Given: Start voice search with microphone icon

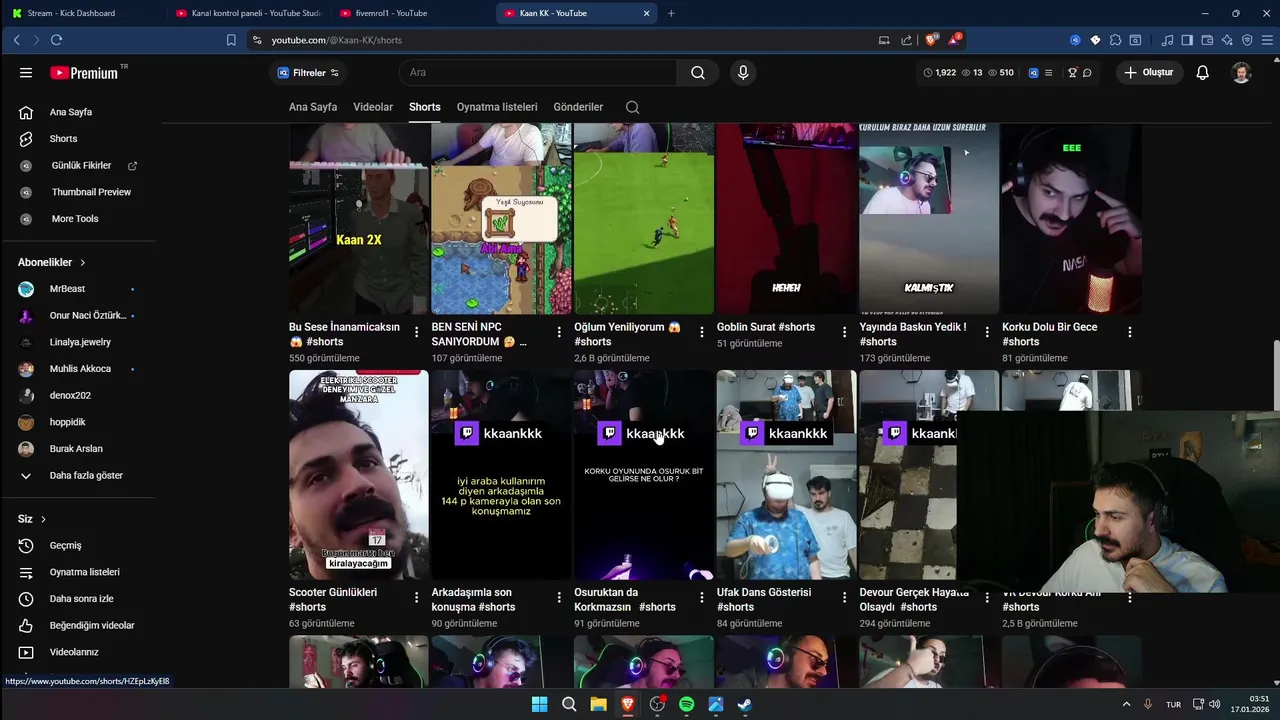Looking at the screenshot, I should pos(742,72).
